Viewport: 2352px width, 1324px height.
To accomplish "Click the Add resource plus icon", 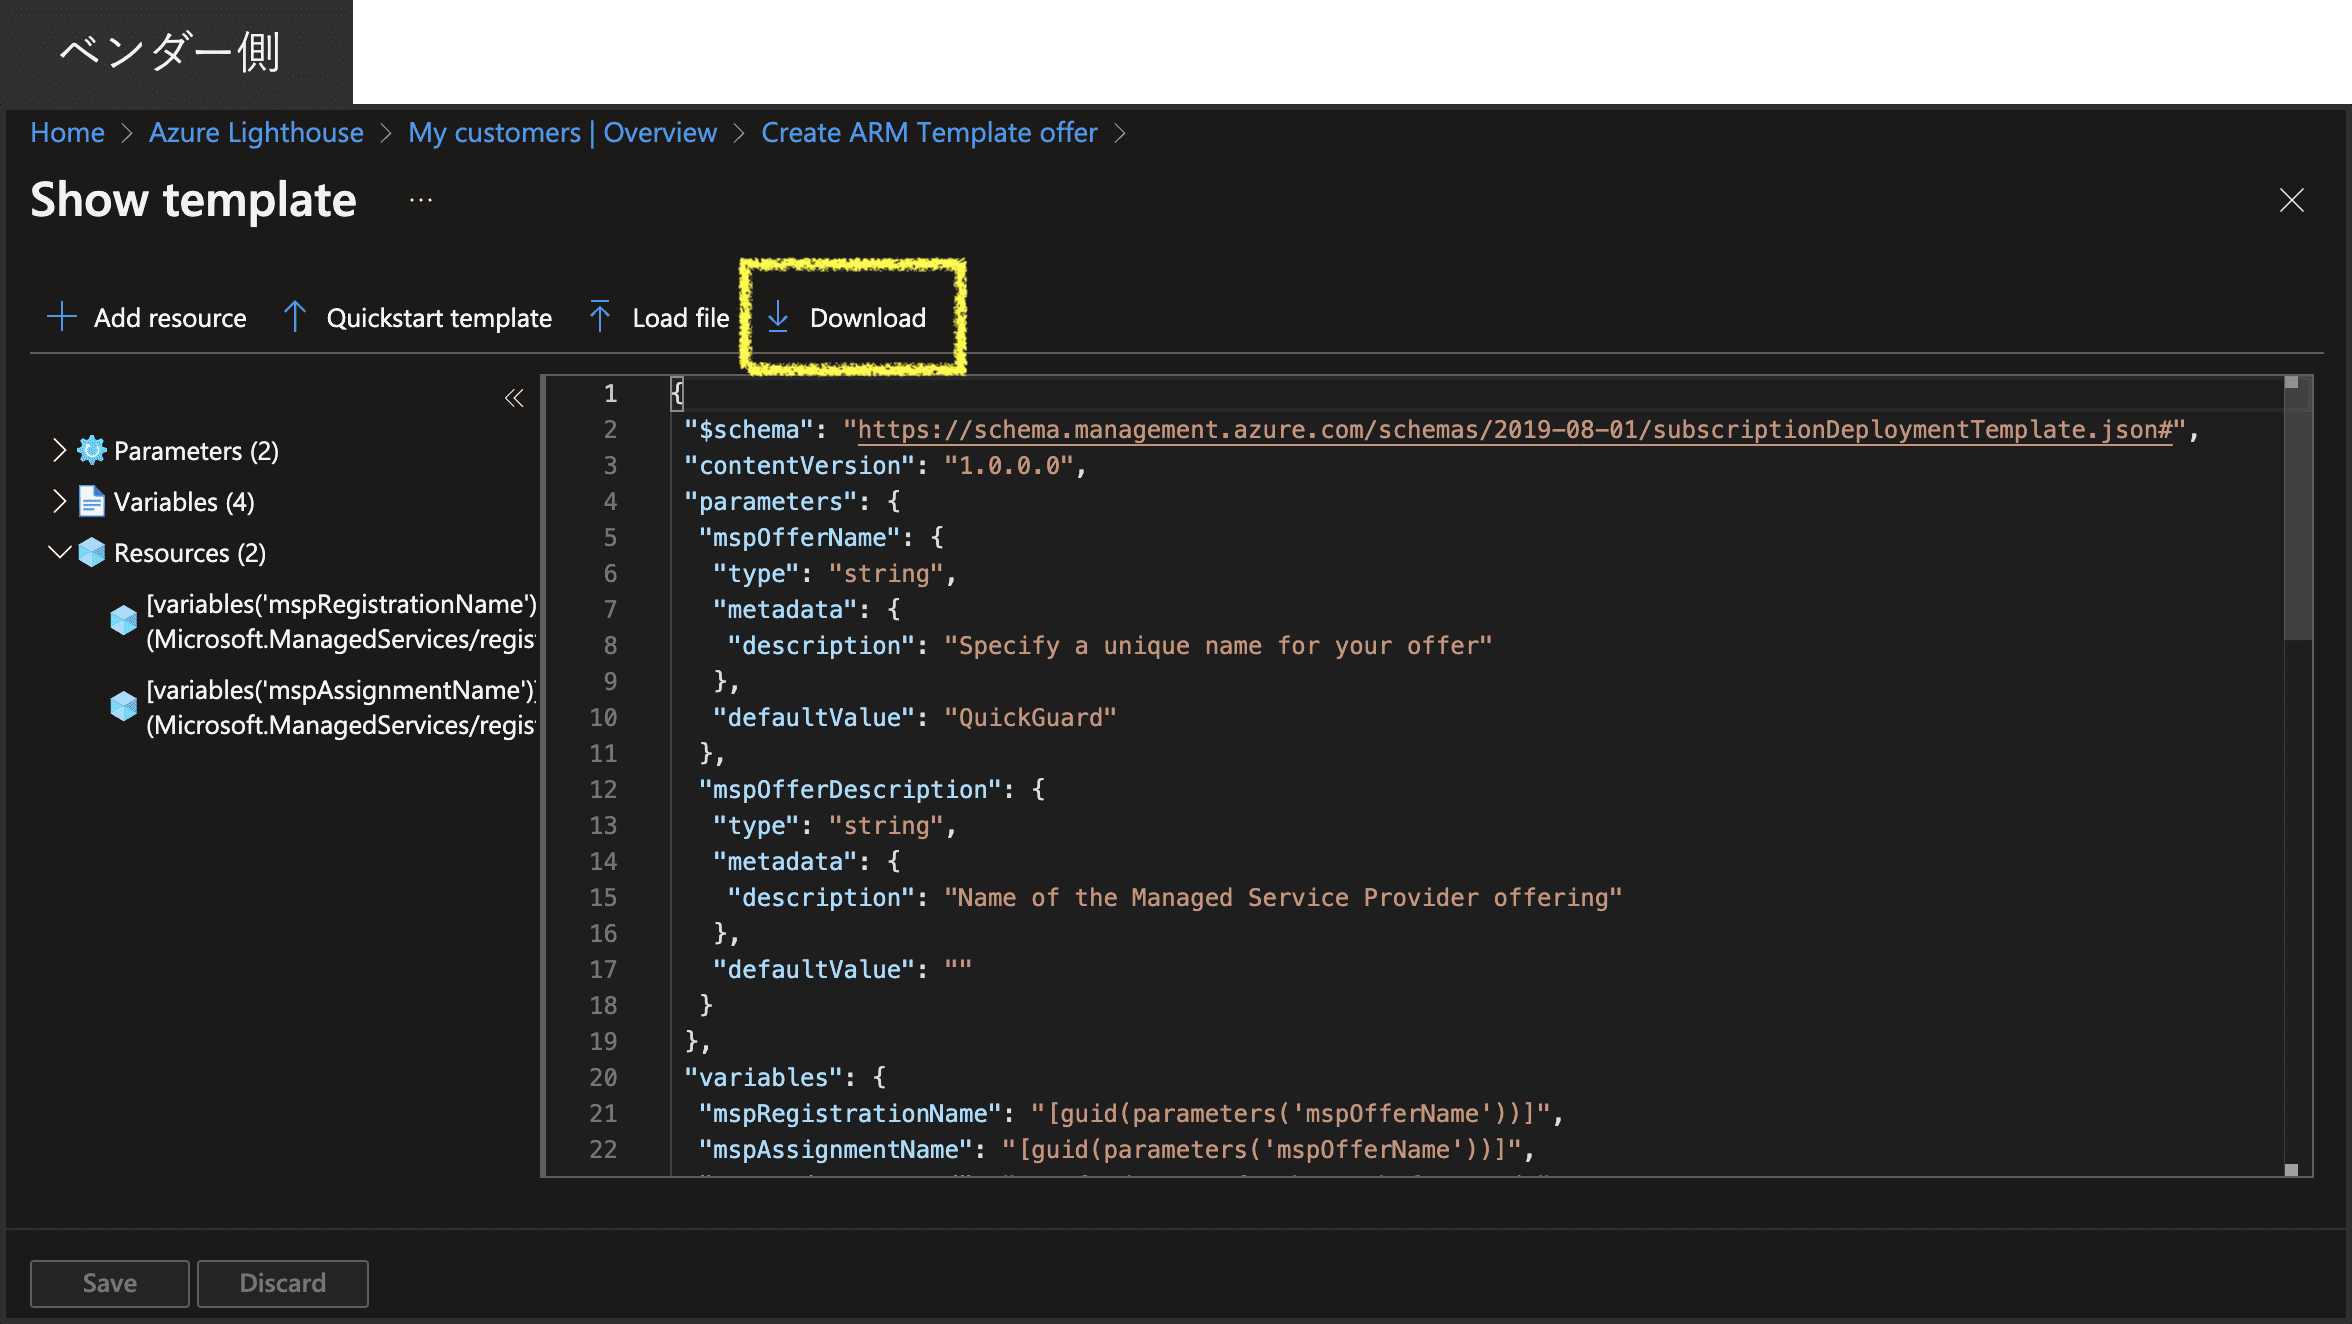I will (x=61, y=317).
